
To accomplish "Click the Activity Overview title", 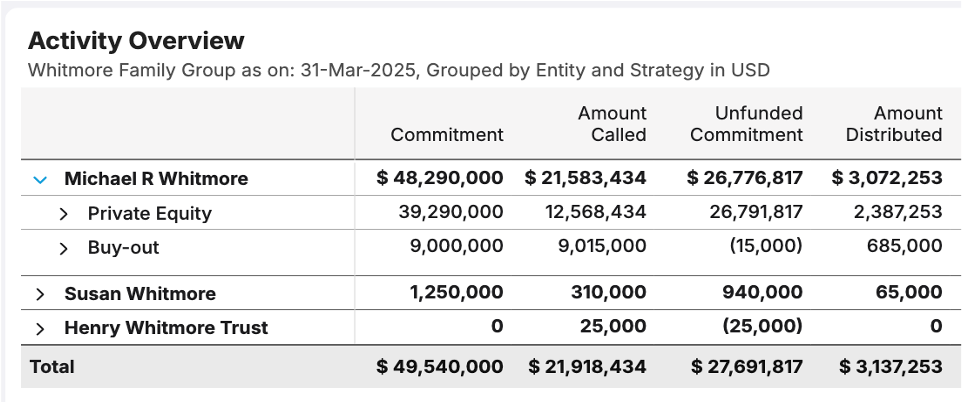I will click(136, 41).
